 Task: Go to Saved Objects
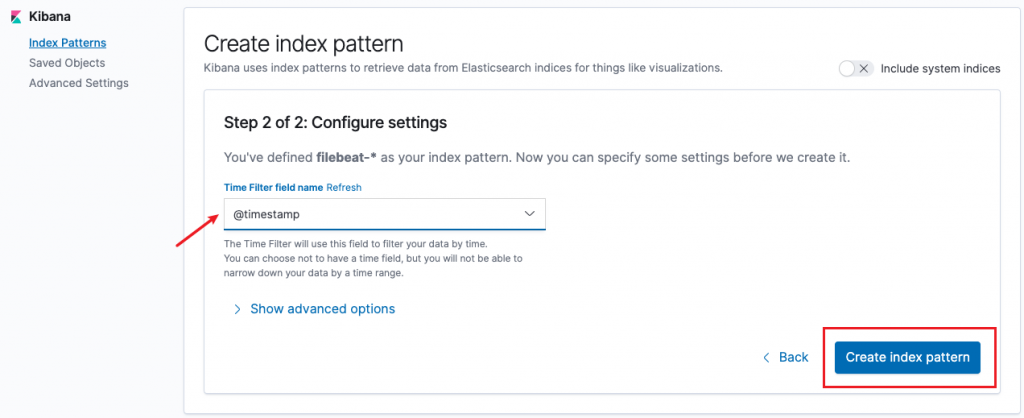[67, 63]
